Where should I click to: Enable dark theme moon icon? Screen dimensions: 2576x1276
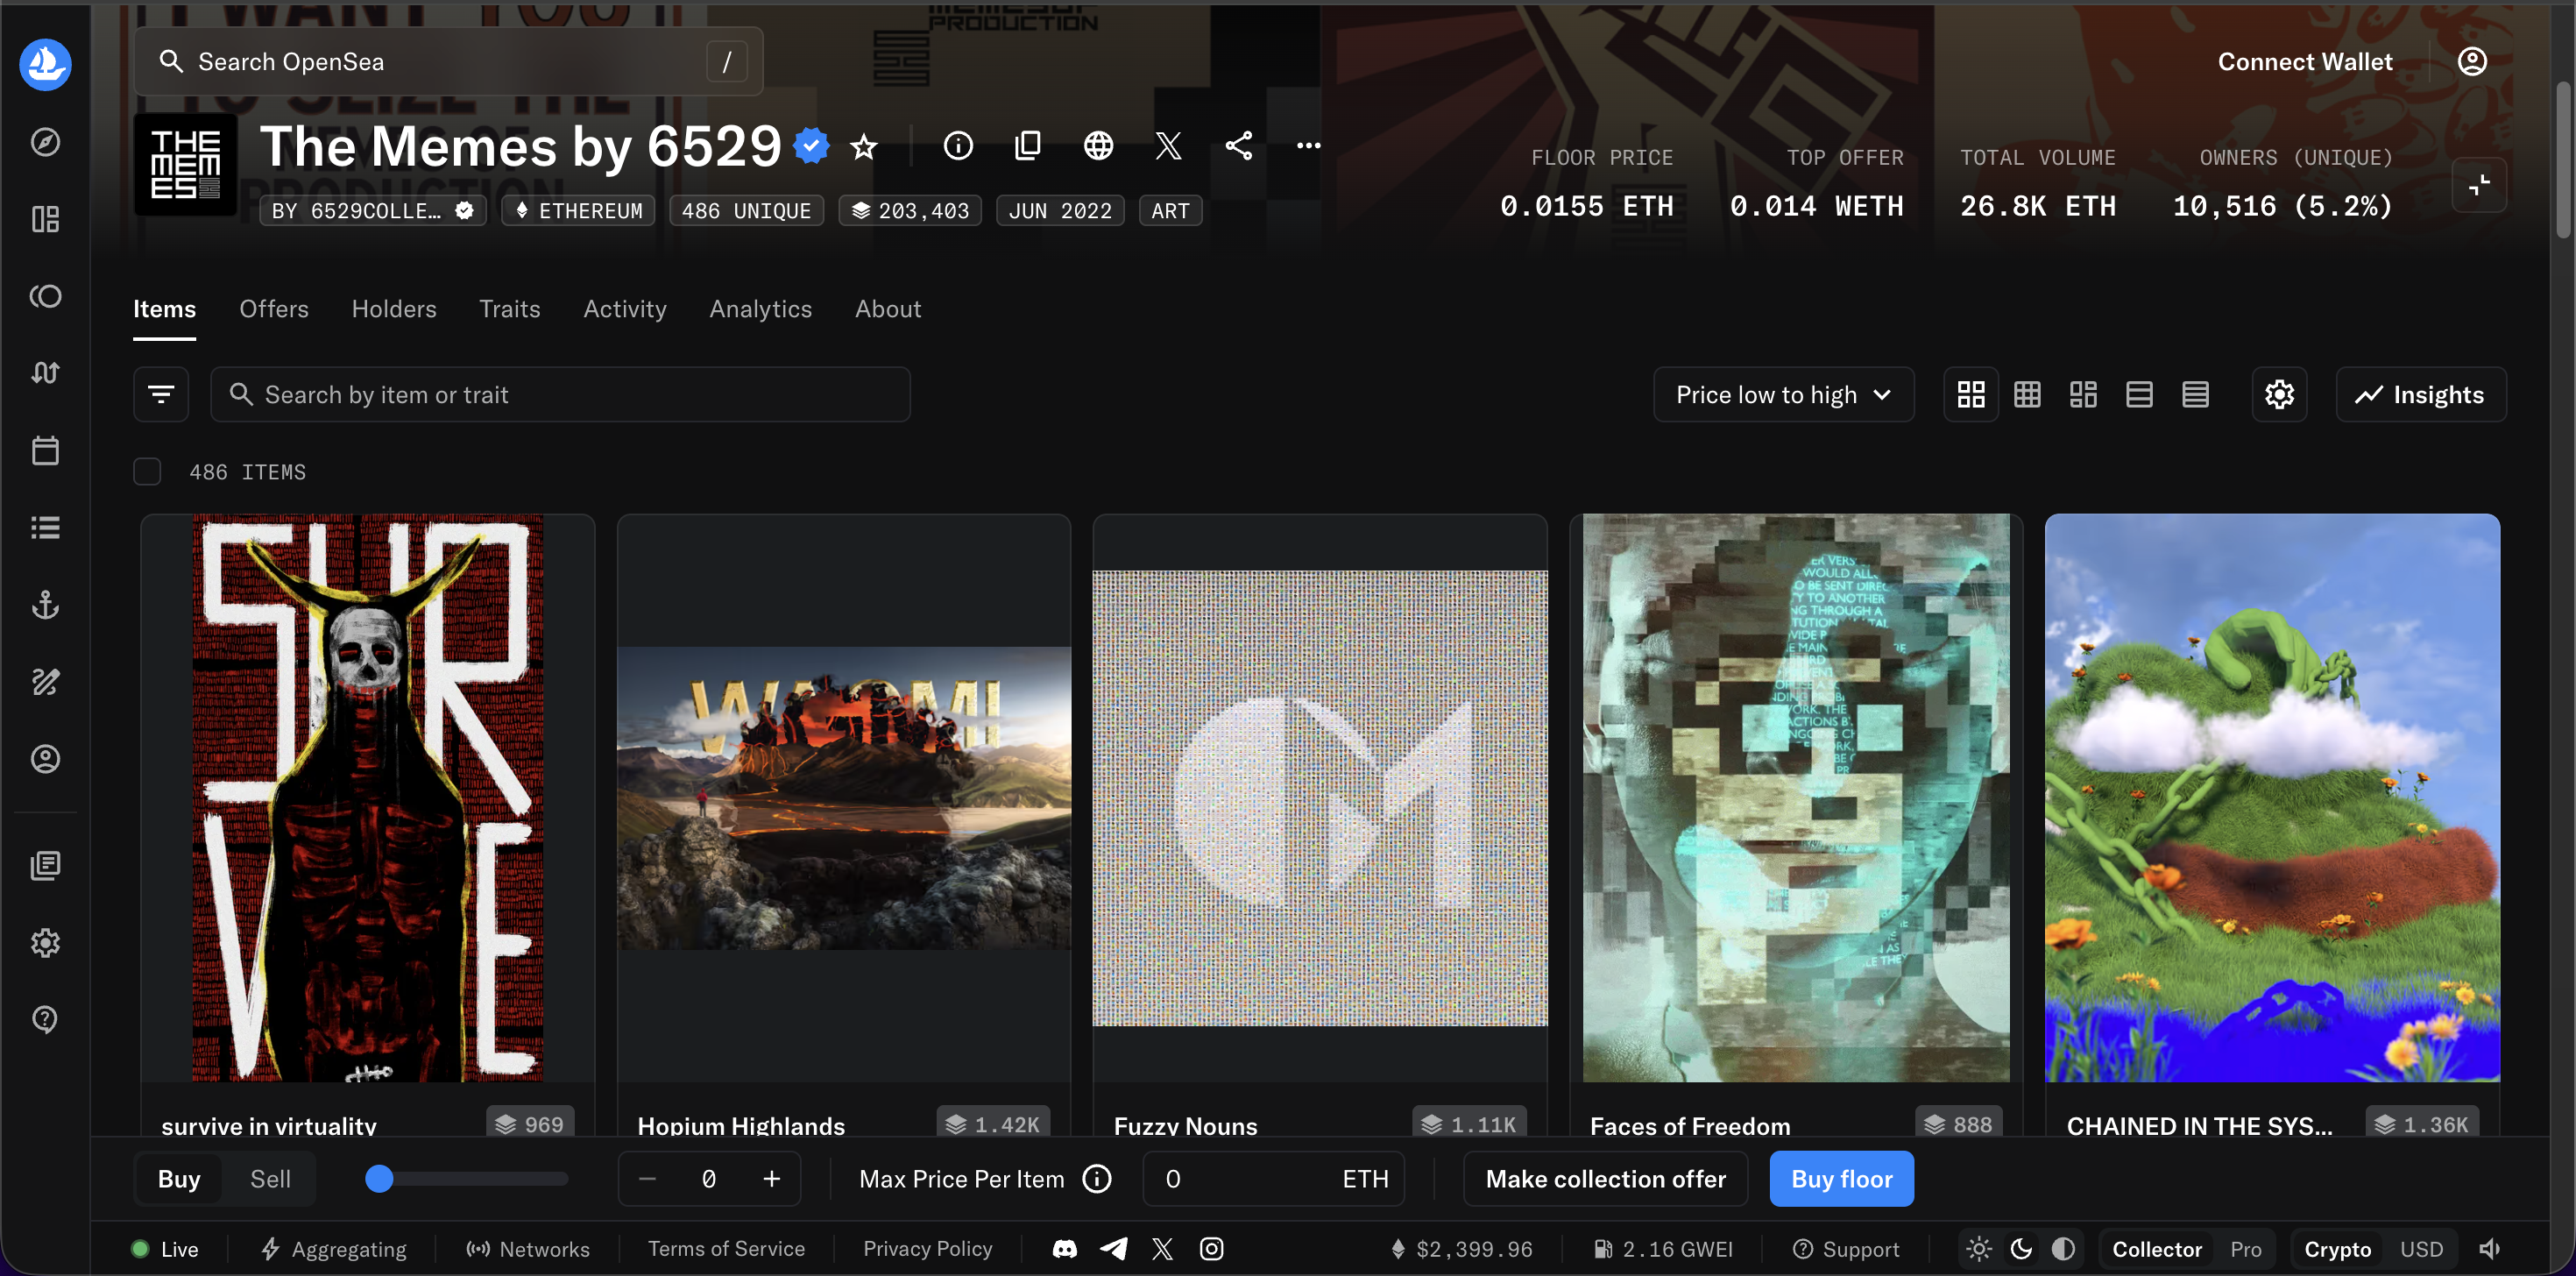tap(2021, 1249)
